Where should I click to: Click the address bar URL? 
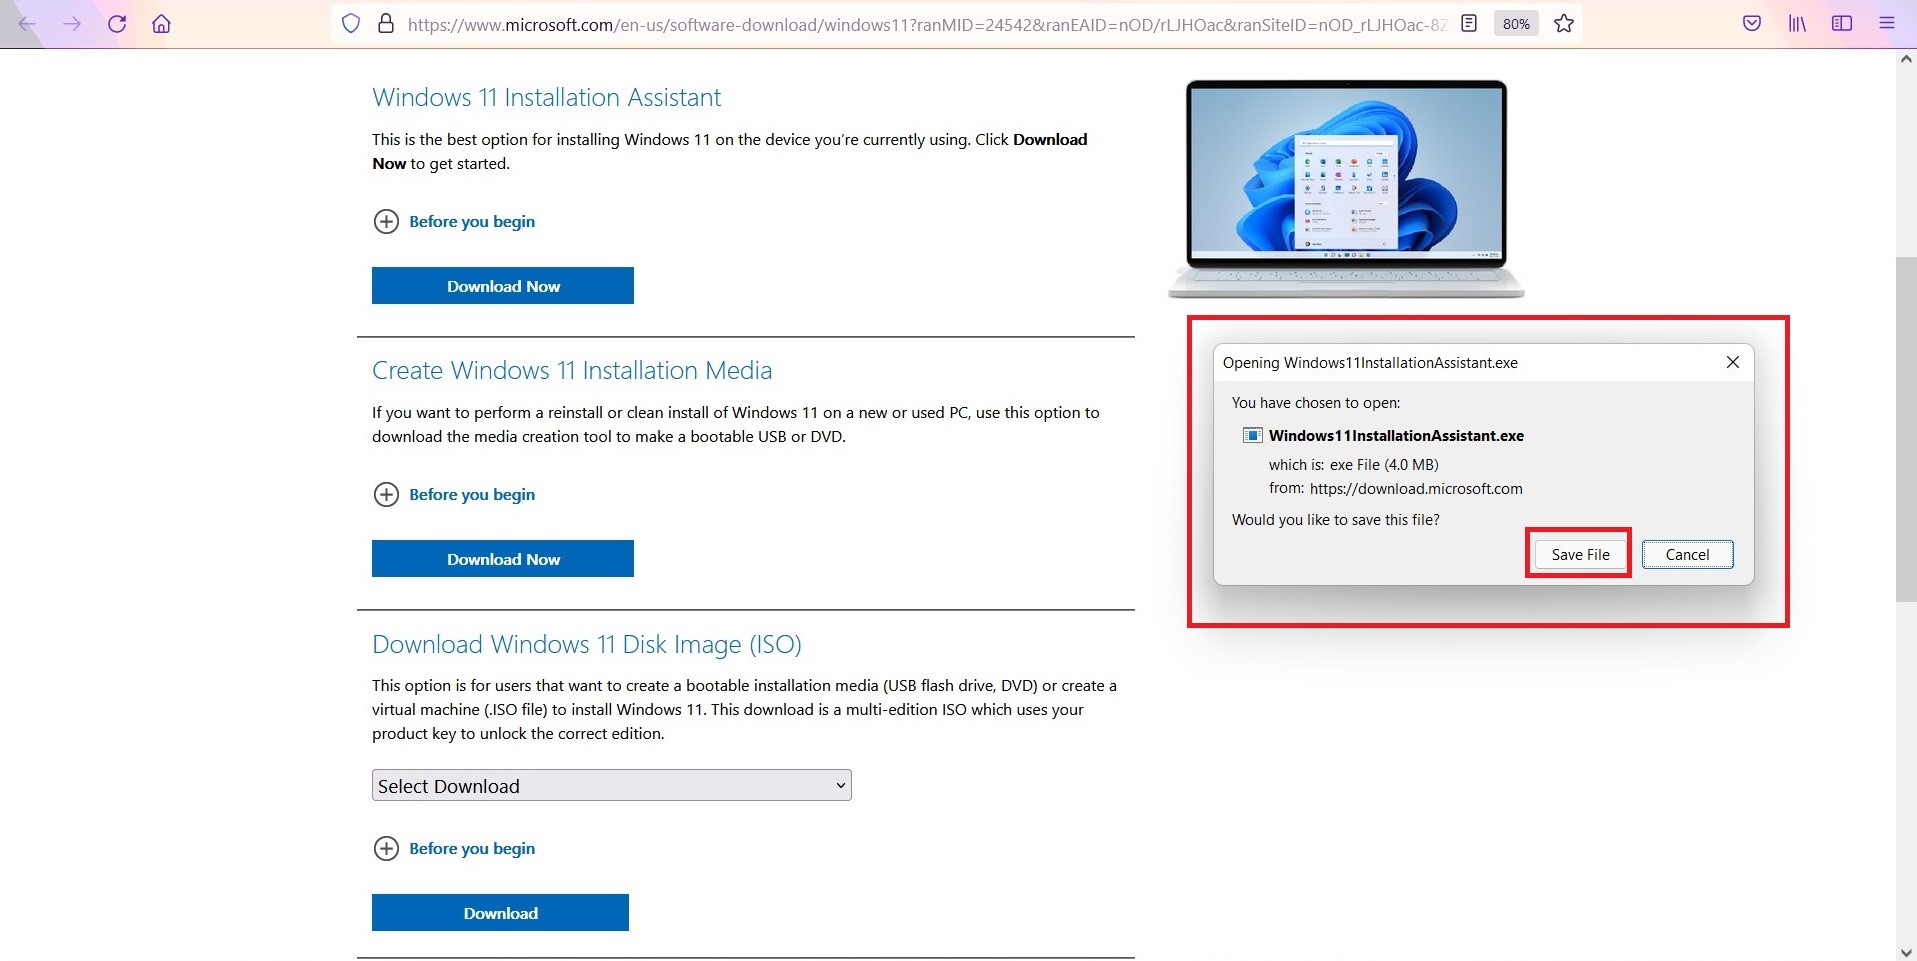tap(926, 24)
